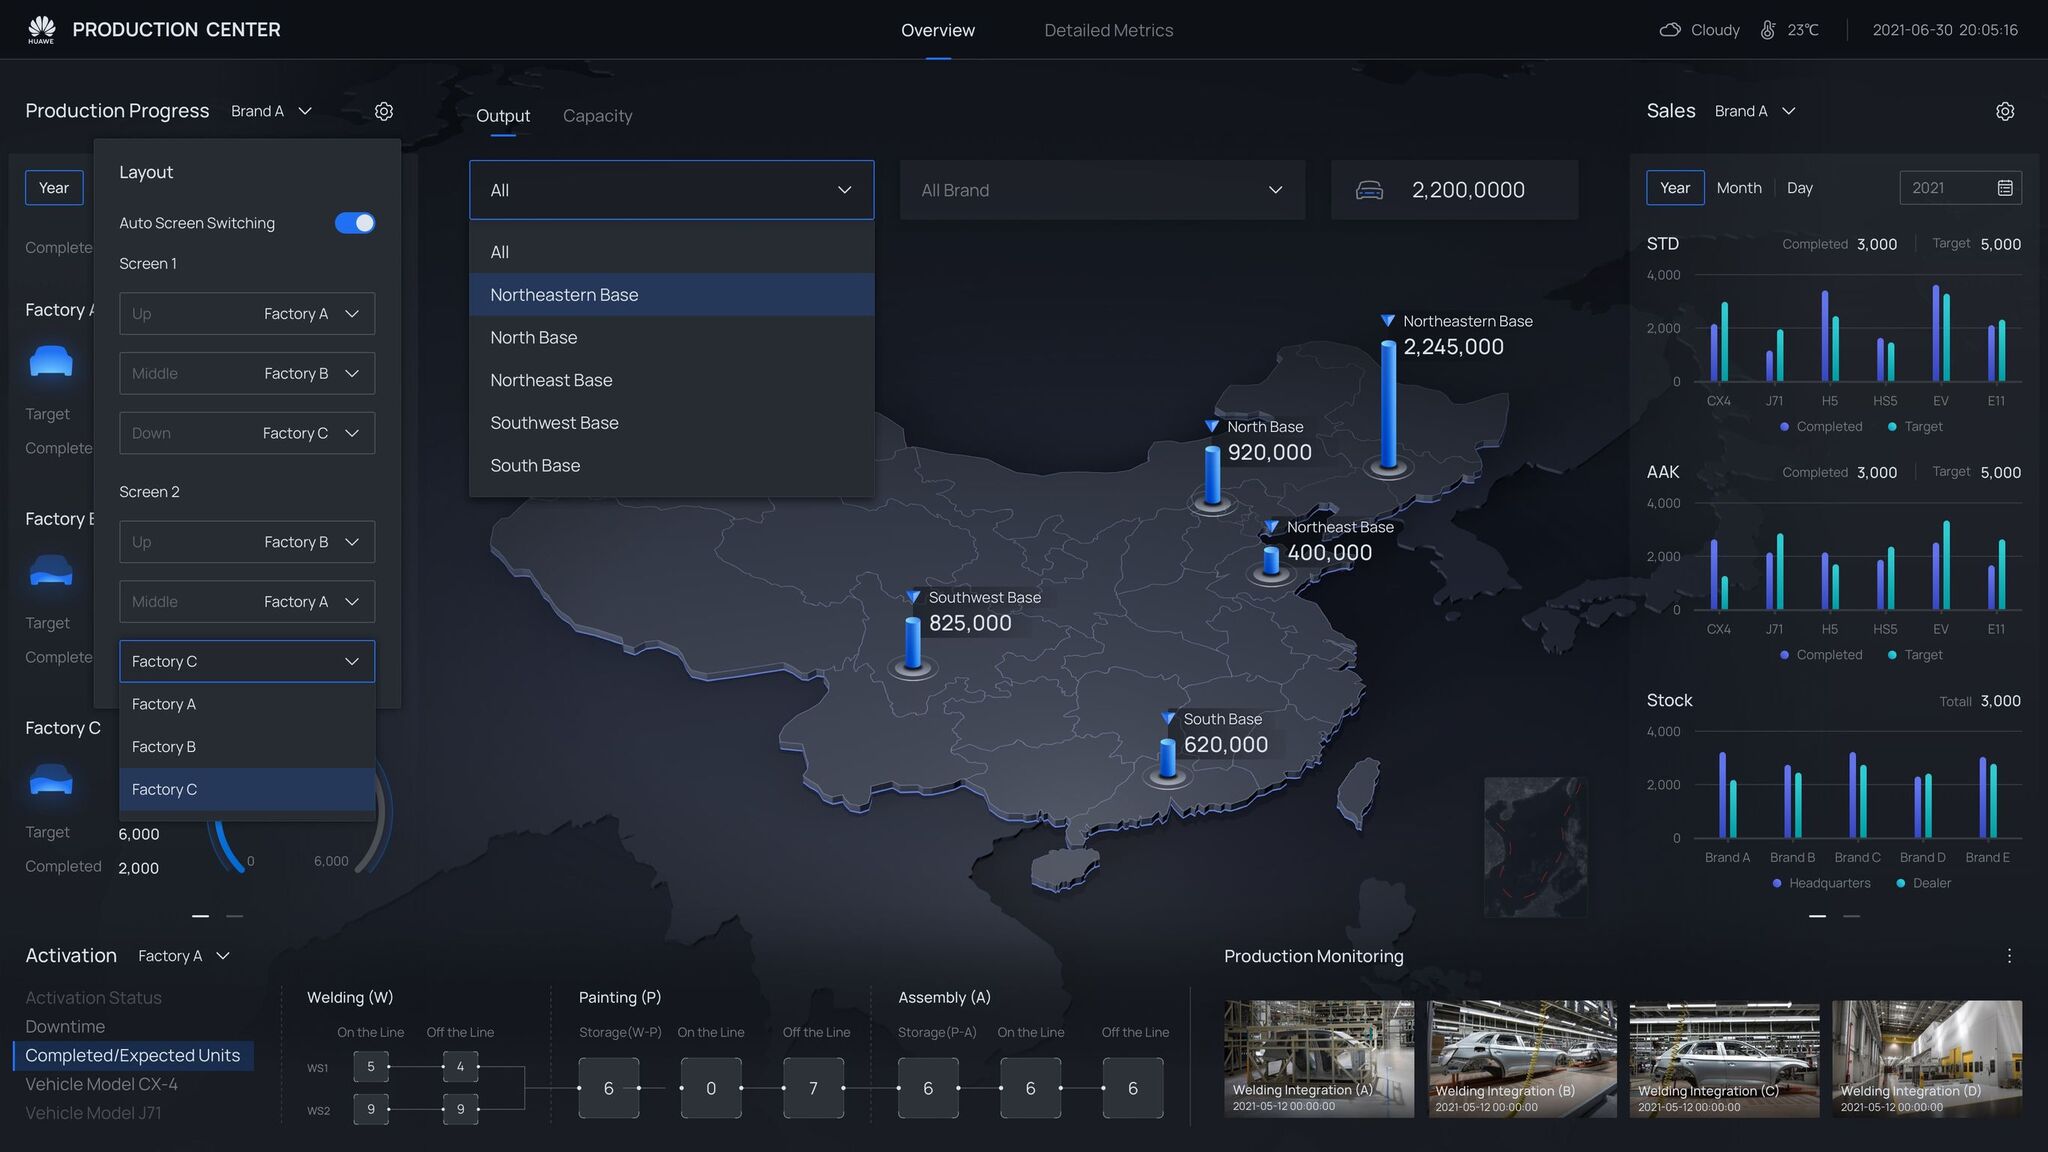Toggle Completed legend in STD chart
The height and width of the screenshot is (1152, 2048).
coord(1821,427)
